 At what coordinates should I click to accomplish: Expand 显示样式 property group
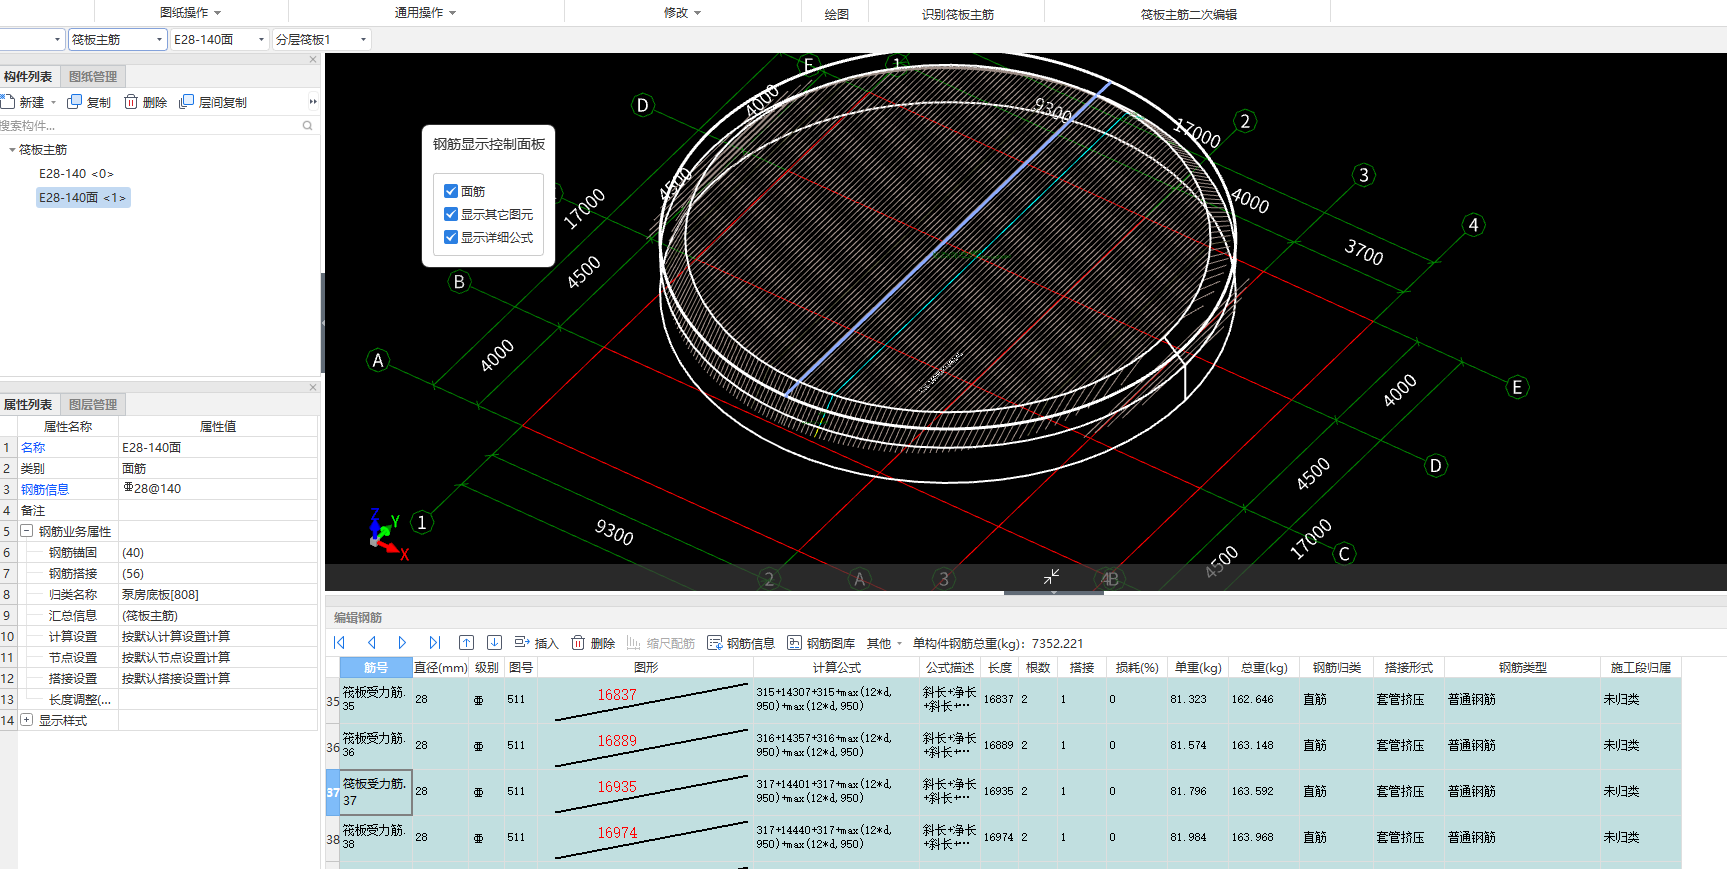(27, 720)
